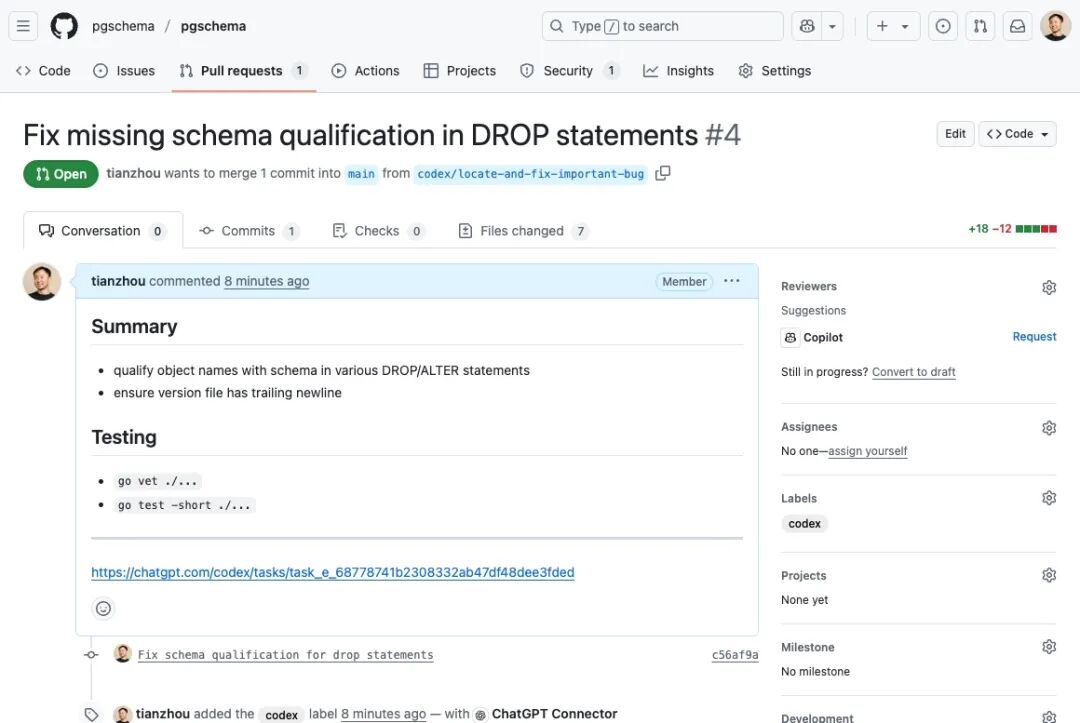Go to GitHub home via Octocat logo
Viewport: 1080px width, 723px height.
(64, 26)
